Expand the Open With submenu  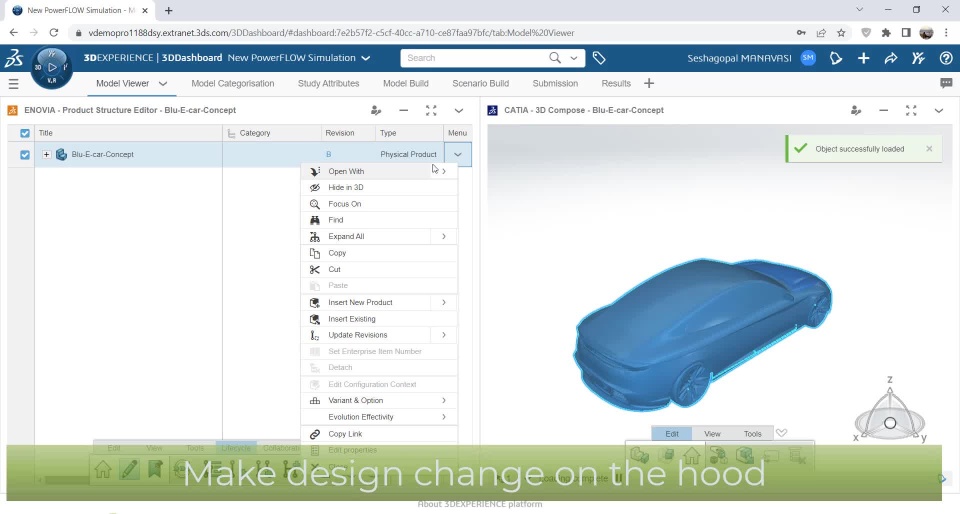coord(444,171)
